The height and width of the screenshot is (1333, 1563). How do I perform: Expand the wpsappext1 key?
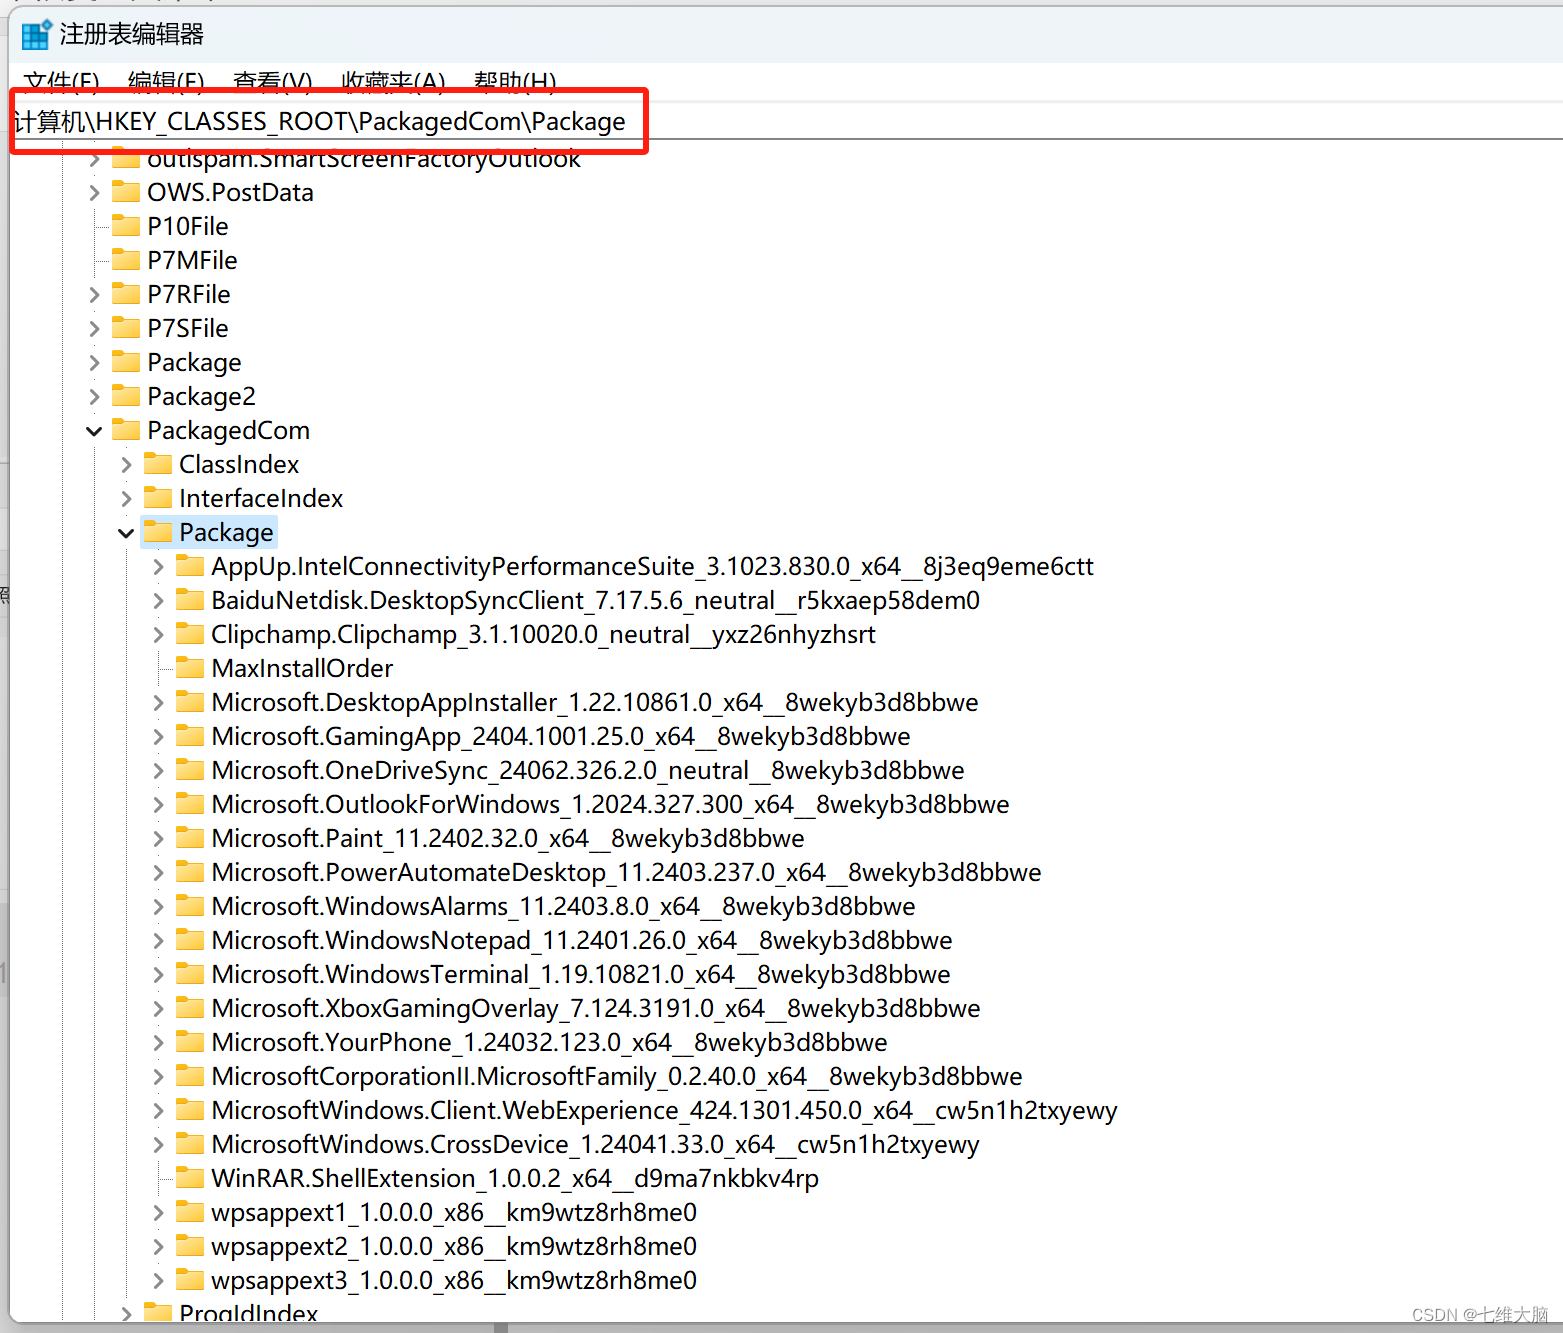tap(158, 1213)
